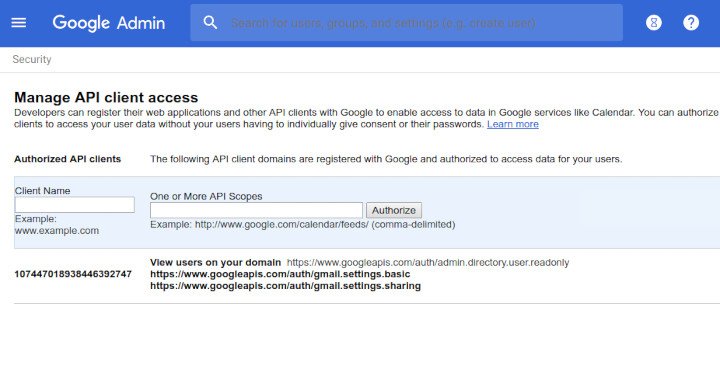This screenshot has width=720, height=373.
Task: Click the Client Name input field
Action: coord(74,205)
